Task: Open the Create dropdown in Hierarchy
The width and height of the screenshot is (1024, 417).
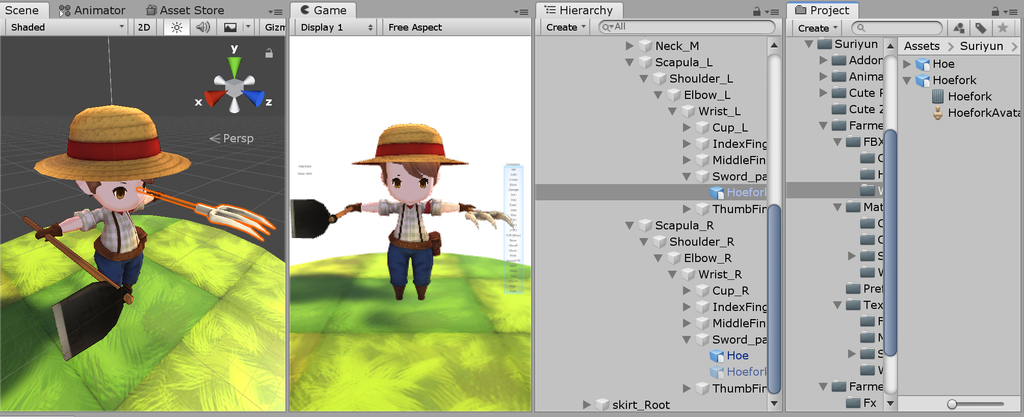Action: (x=565, y=27)
